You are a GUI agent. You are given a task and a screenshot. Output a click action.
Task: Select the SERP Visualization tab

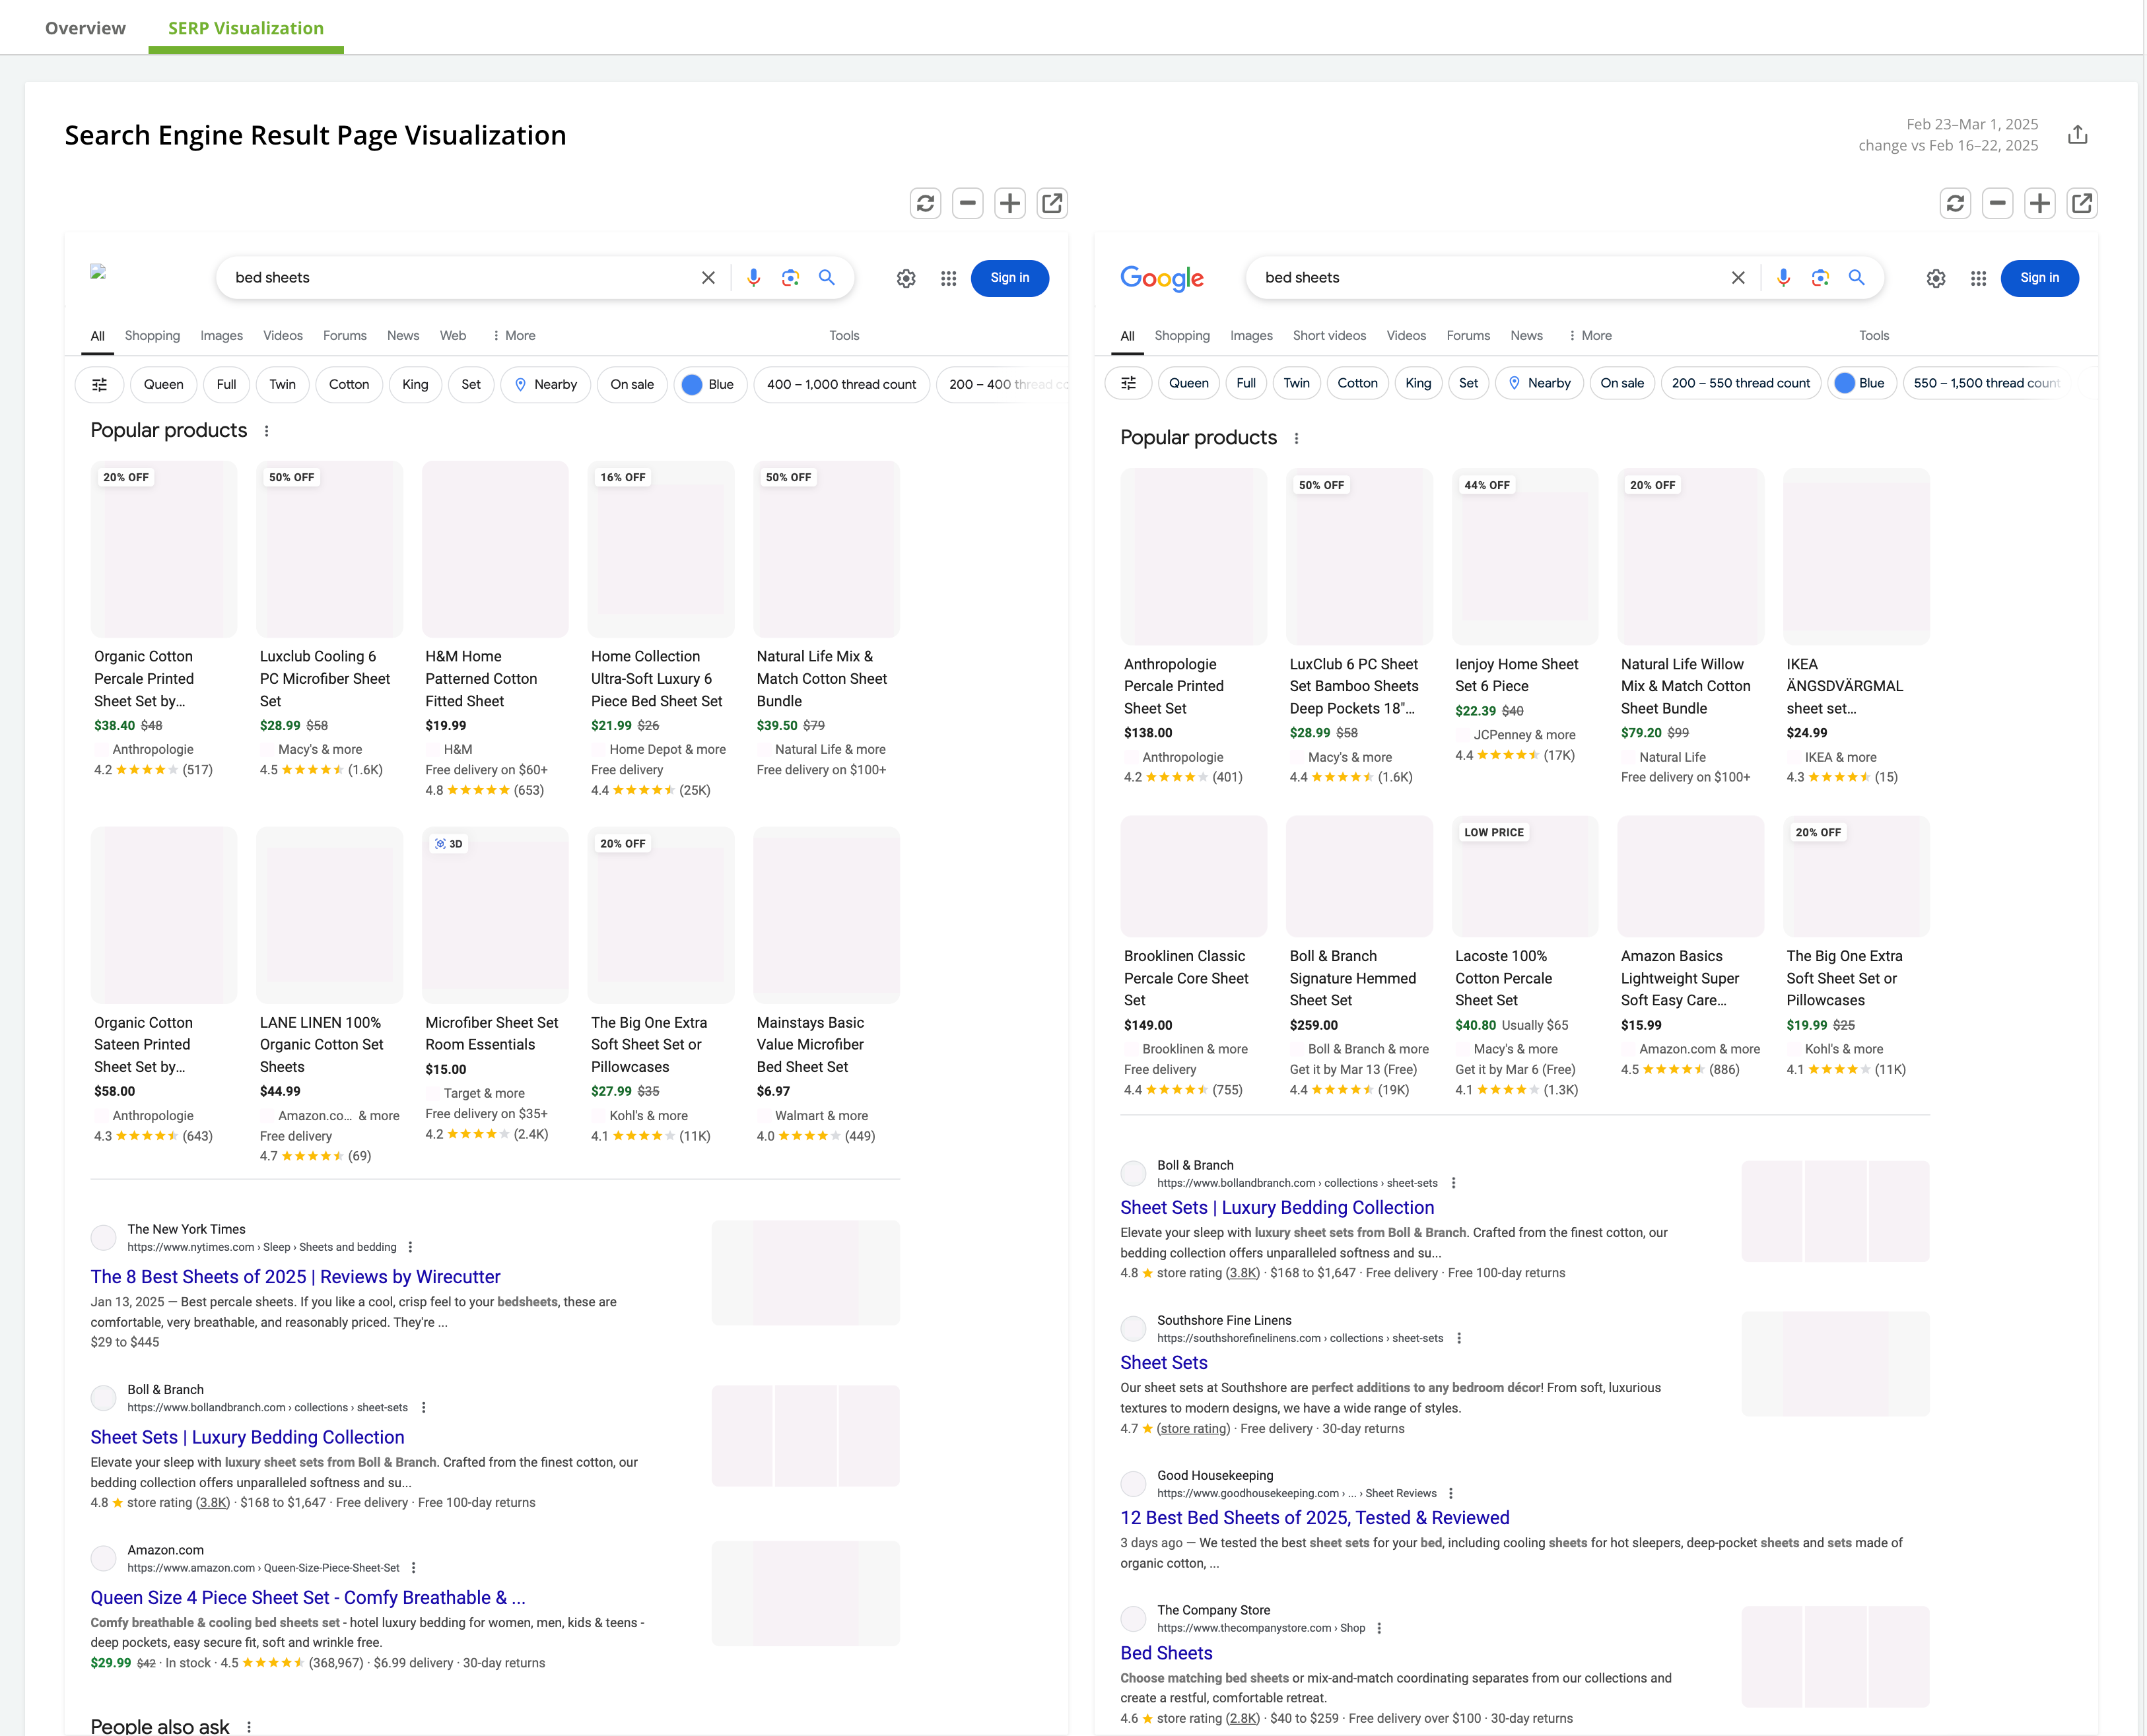tap(246, 28)
